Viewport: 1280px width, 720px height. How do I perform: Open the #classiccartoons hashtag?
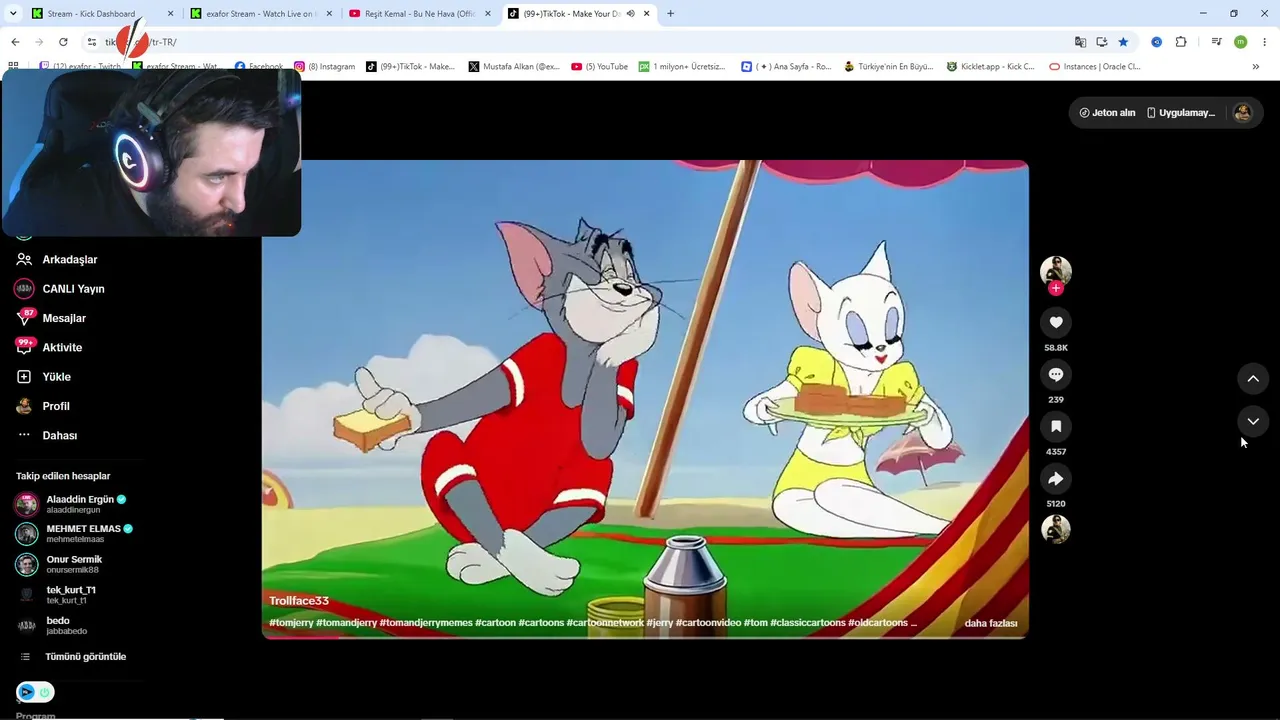pyautogui.click(x=808, y=623)
